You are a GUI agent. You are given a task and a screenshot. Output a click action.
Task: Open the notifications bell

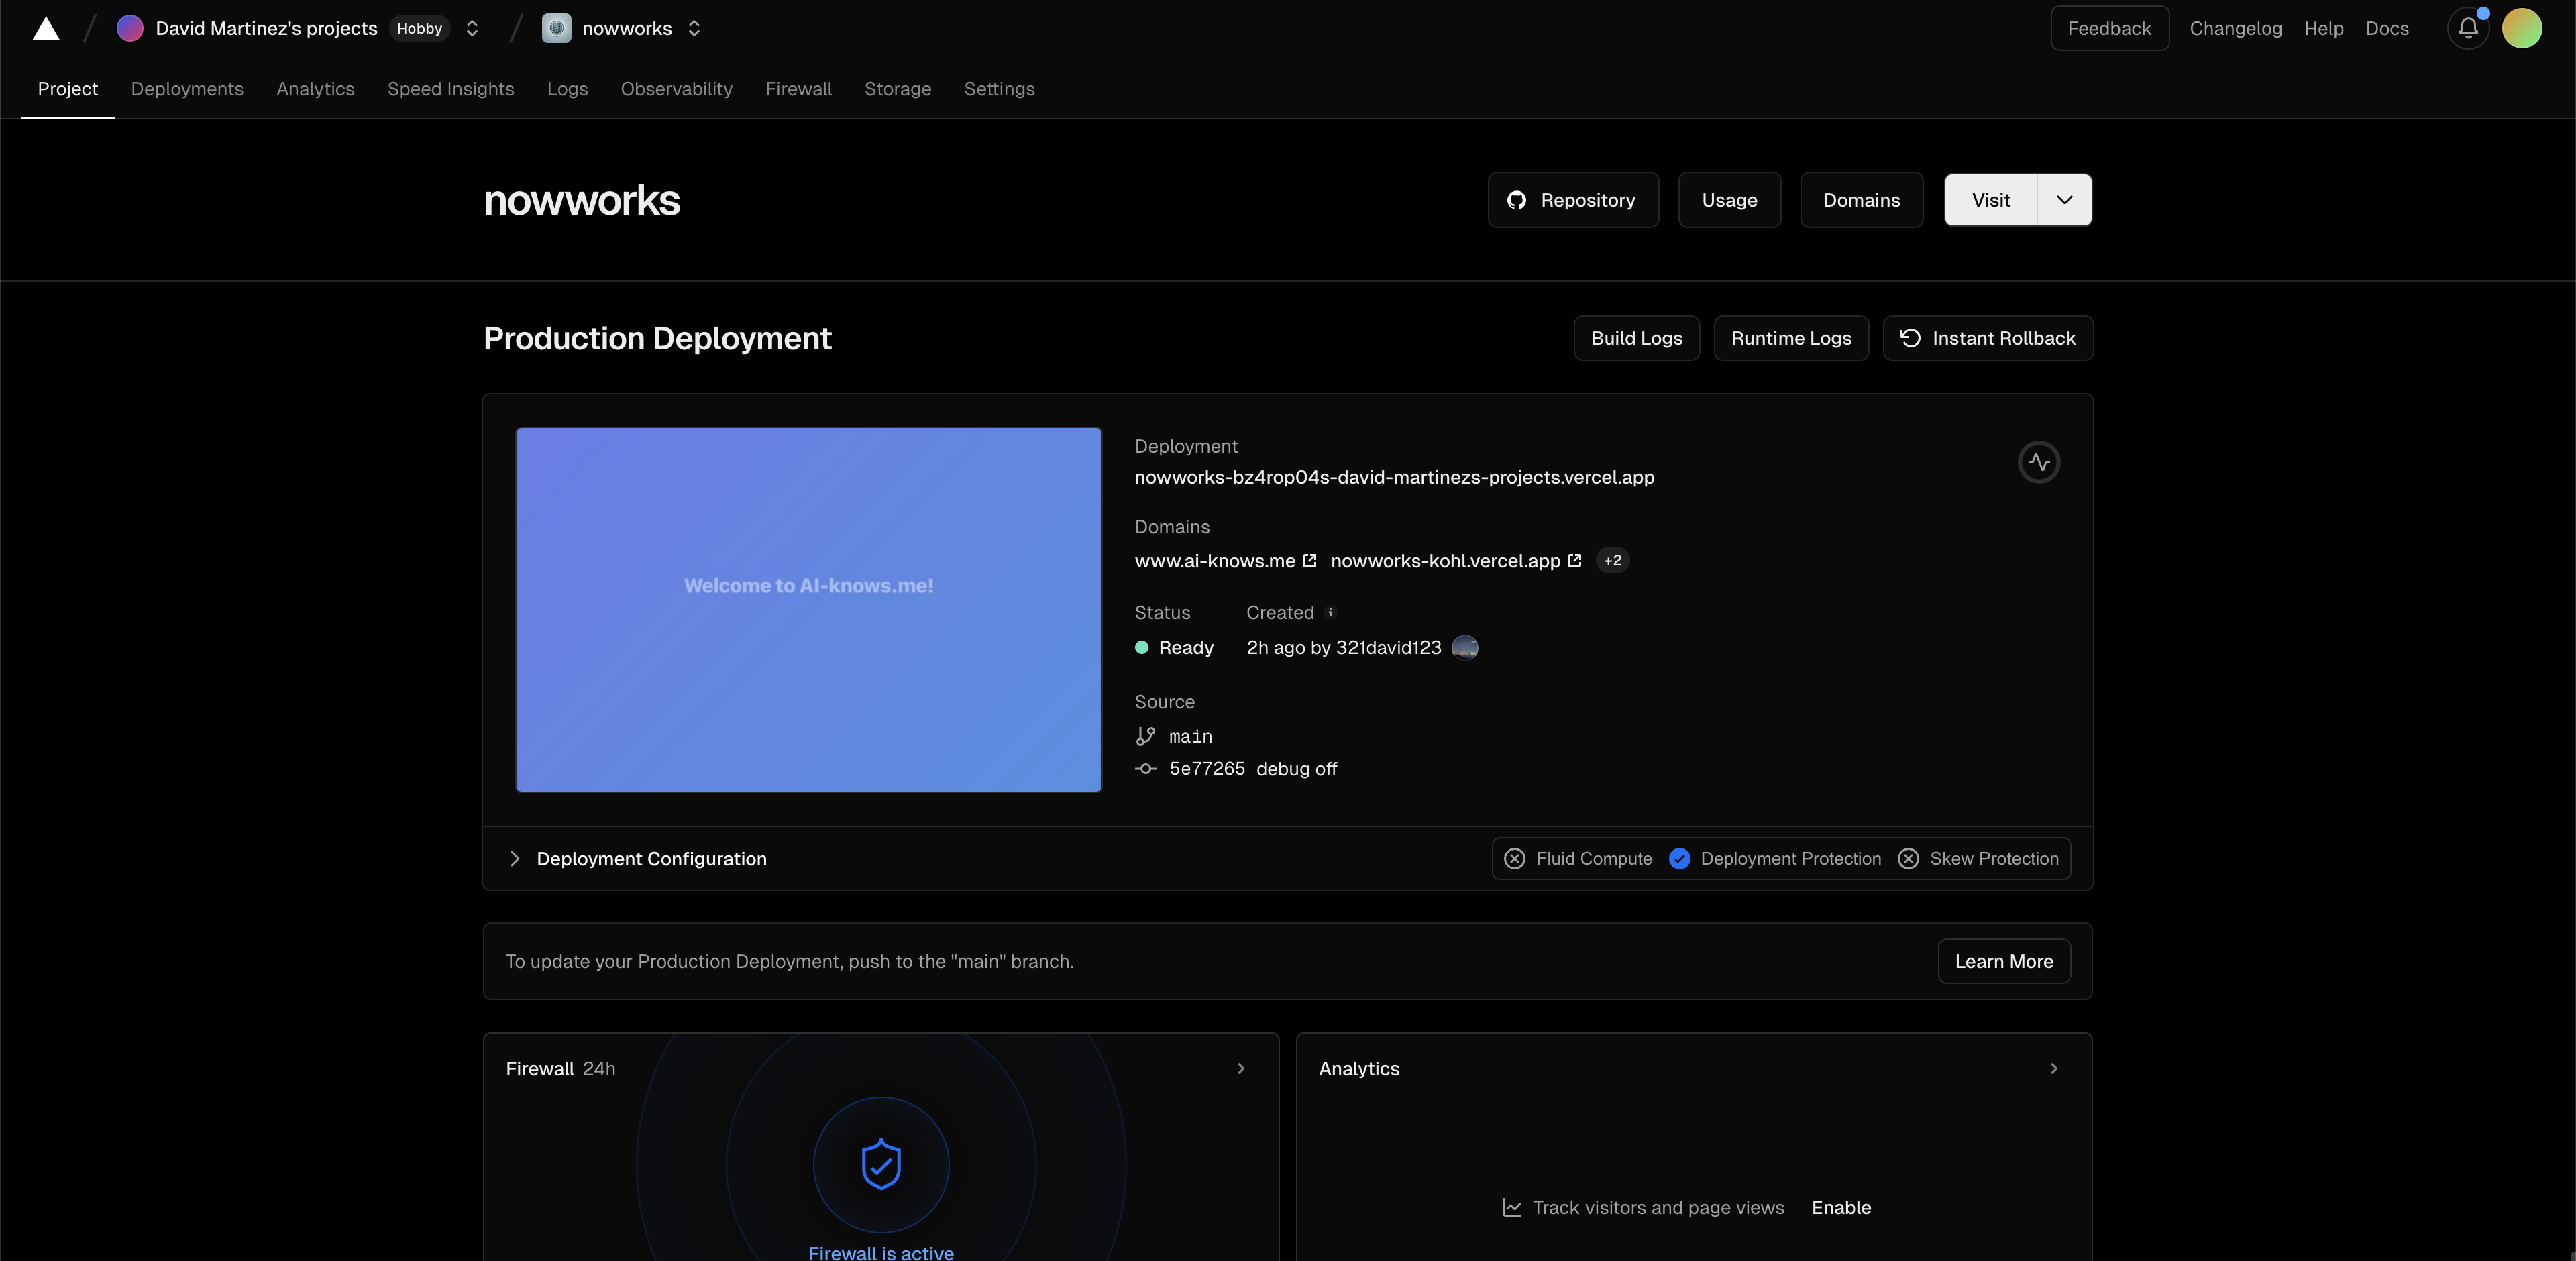tap(2467, 28)
